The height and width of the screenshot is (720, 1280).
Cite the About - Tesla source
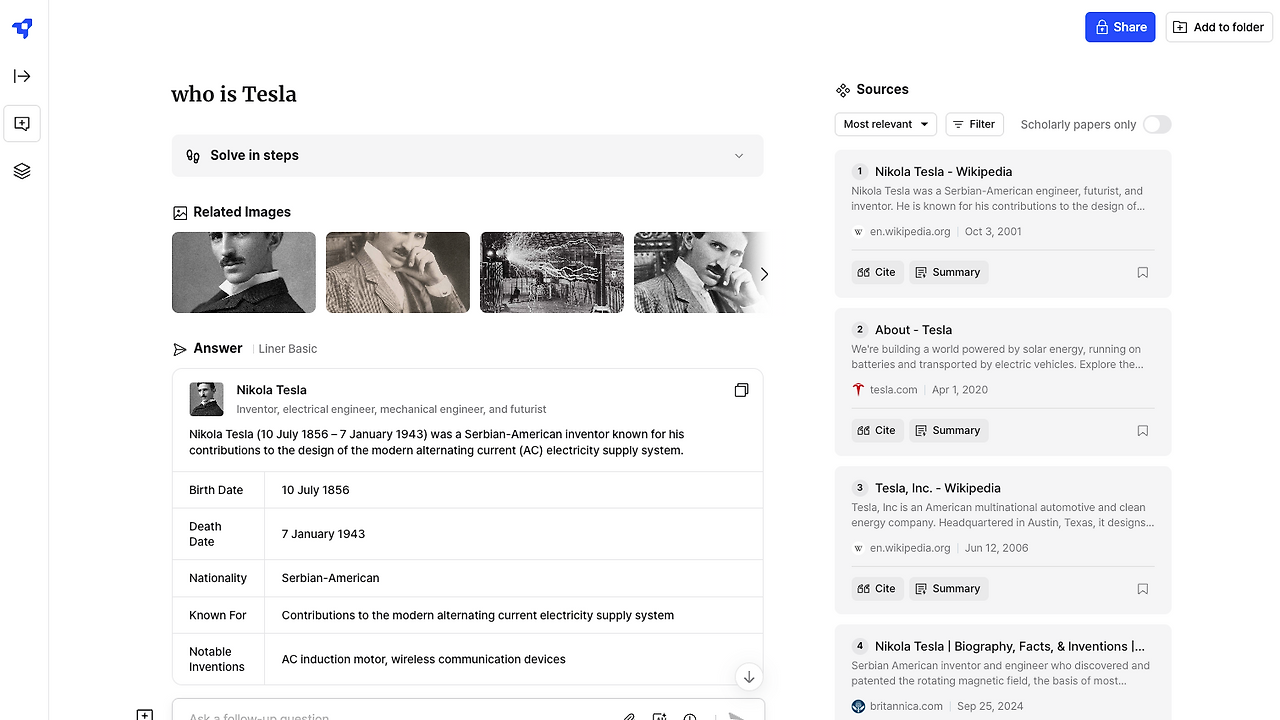click(x=877, y=430)
